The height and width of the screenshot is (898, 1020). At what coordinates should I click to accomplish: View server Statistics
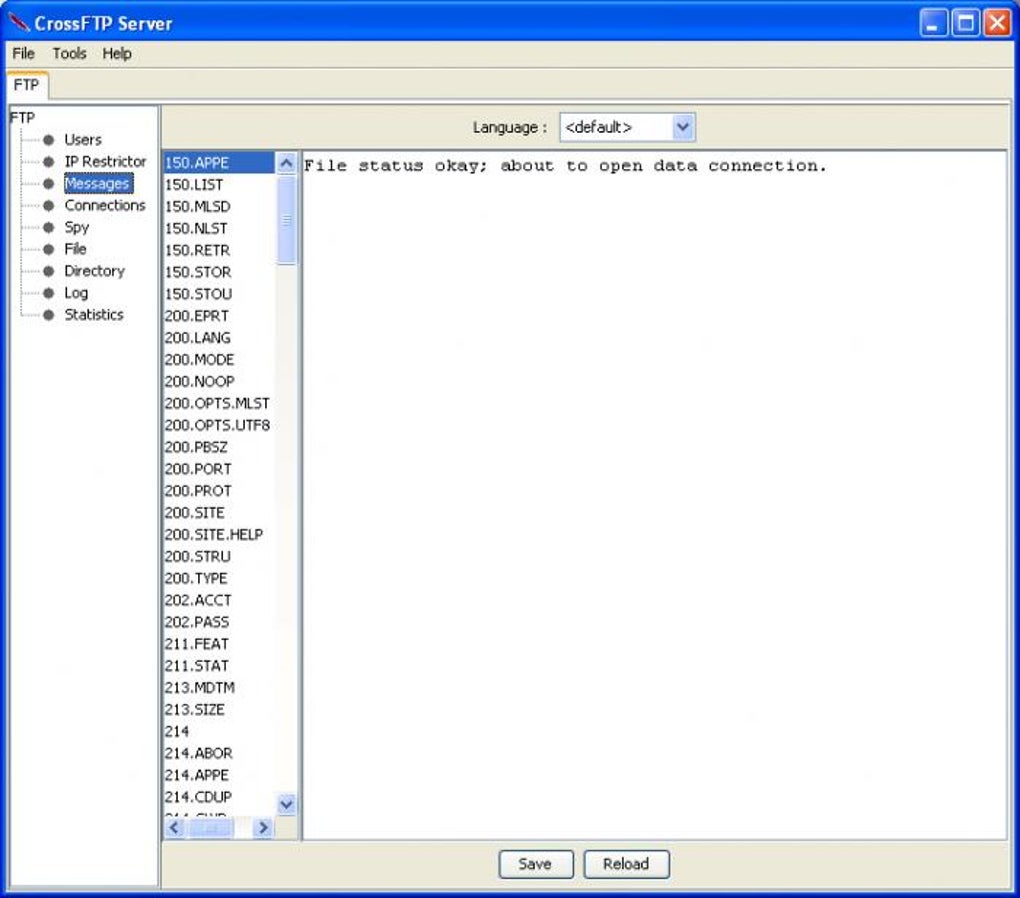[x=94, y=315]
